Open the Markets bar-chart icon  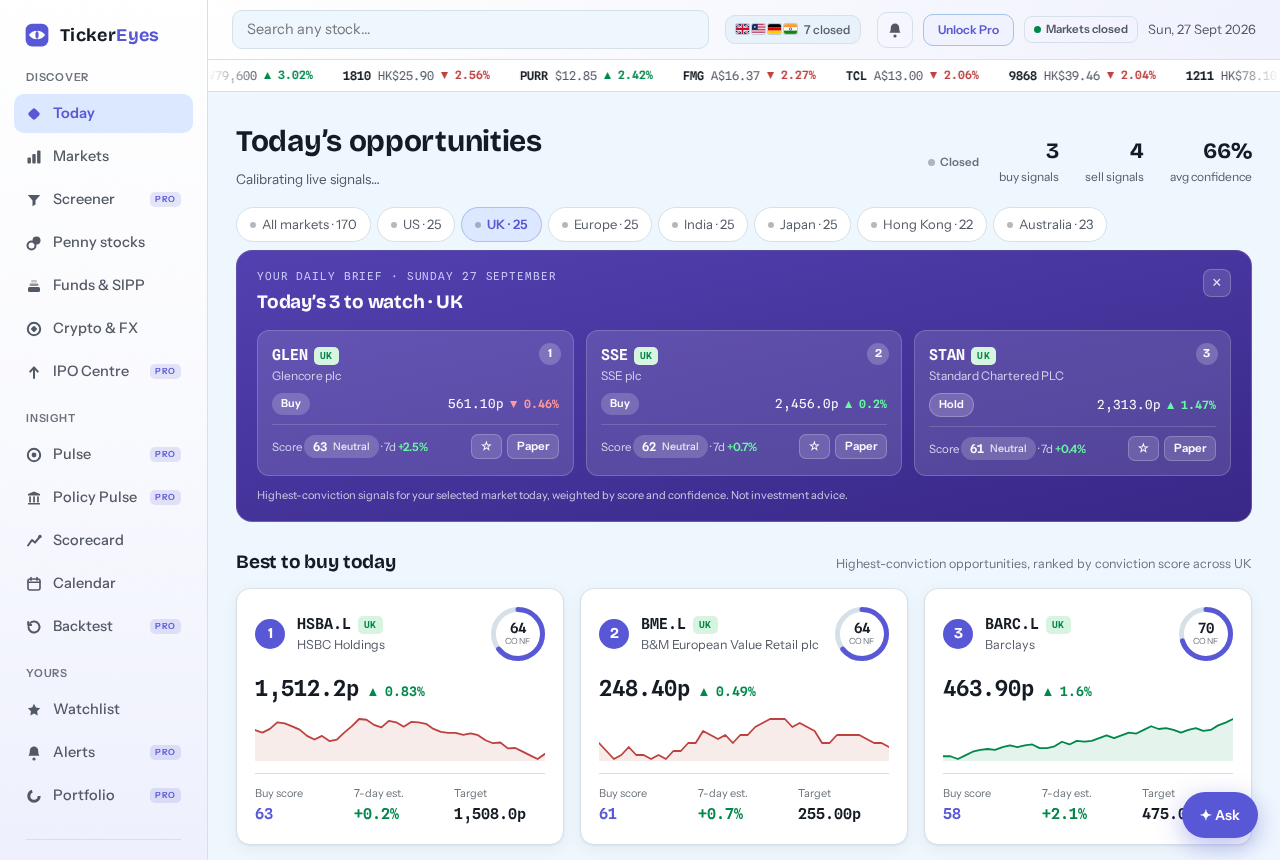pos(34,157)
